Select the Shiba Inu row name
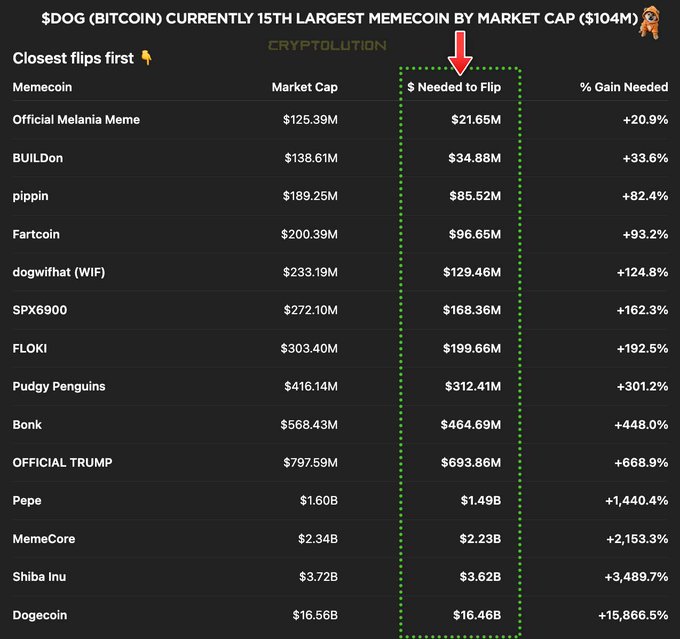680x639 pixels. pyautogui.click(x=39, y=577)
